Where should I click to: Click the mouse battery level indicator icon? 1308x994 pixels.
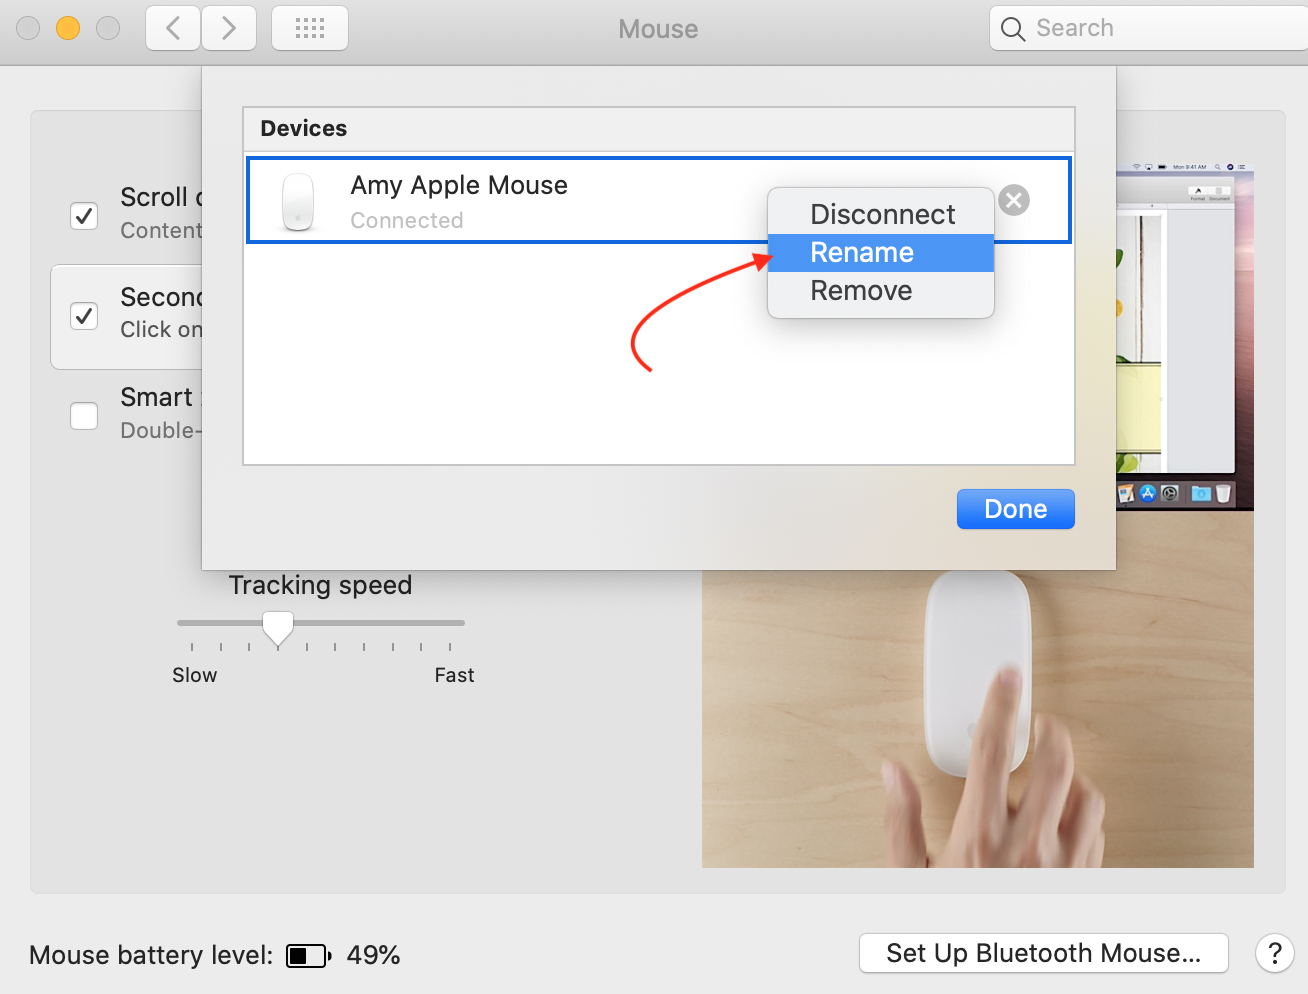click(x=308, y=955)
